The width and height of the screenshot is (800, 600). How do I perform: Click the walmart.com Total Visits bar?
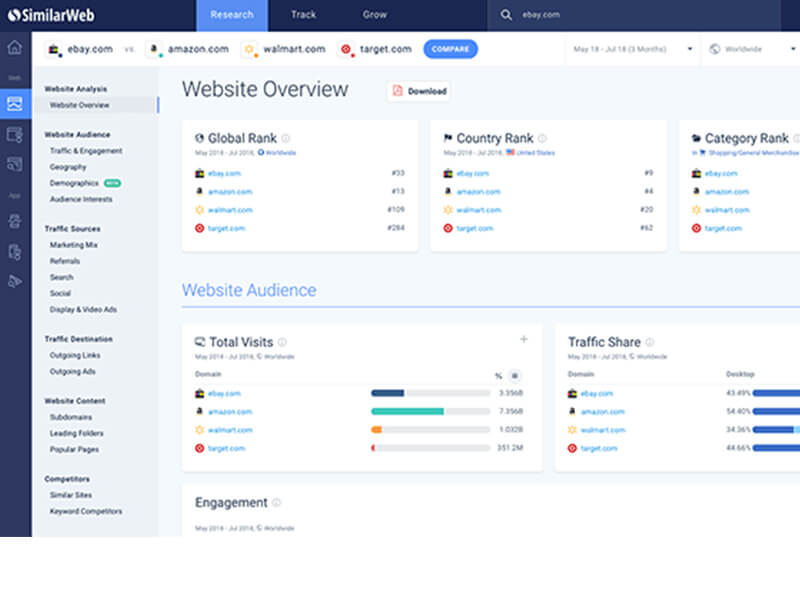click(431, 430)
